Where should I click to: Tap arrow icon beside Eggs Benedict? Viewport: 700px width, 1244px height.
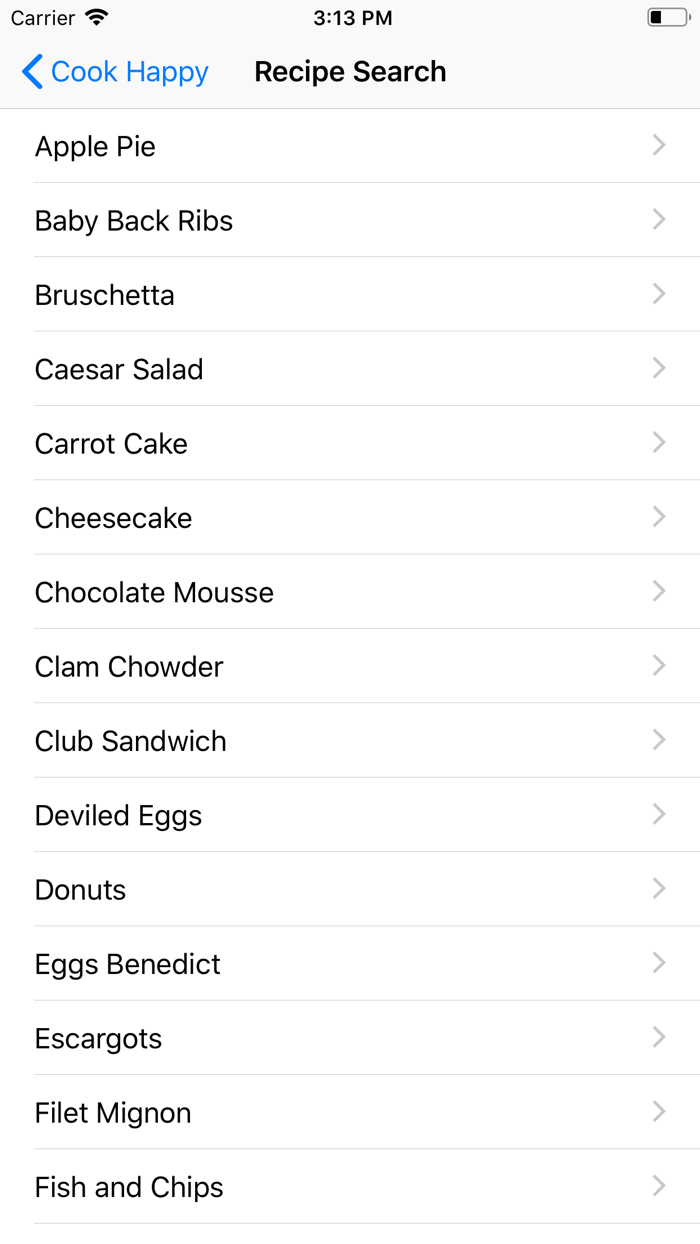coord(659,963)
